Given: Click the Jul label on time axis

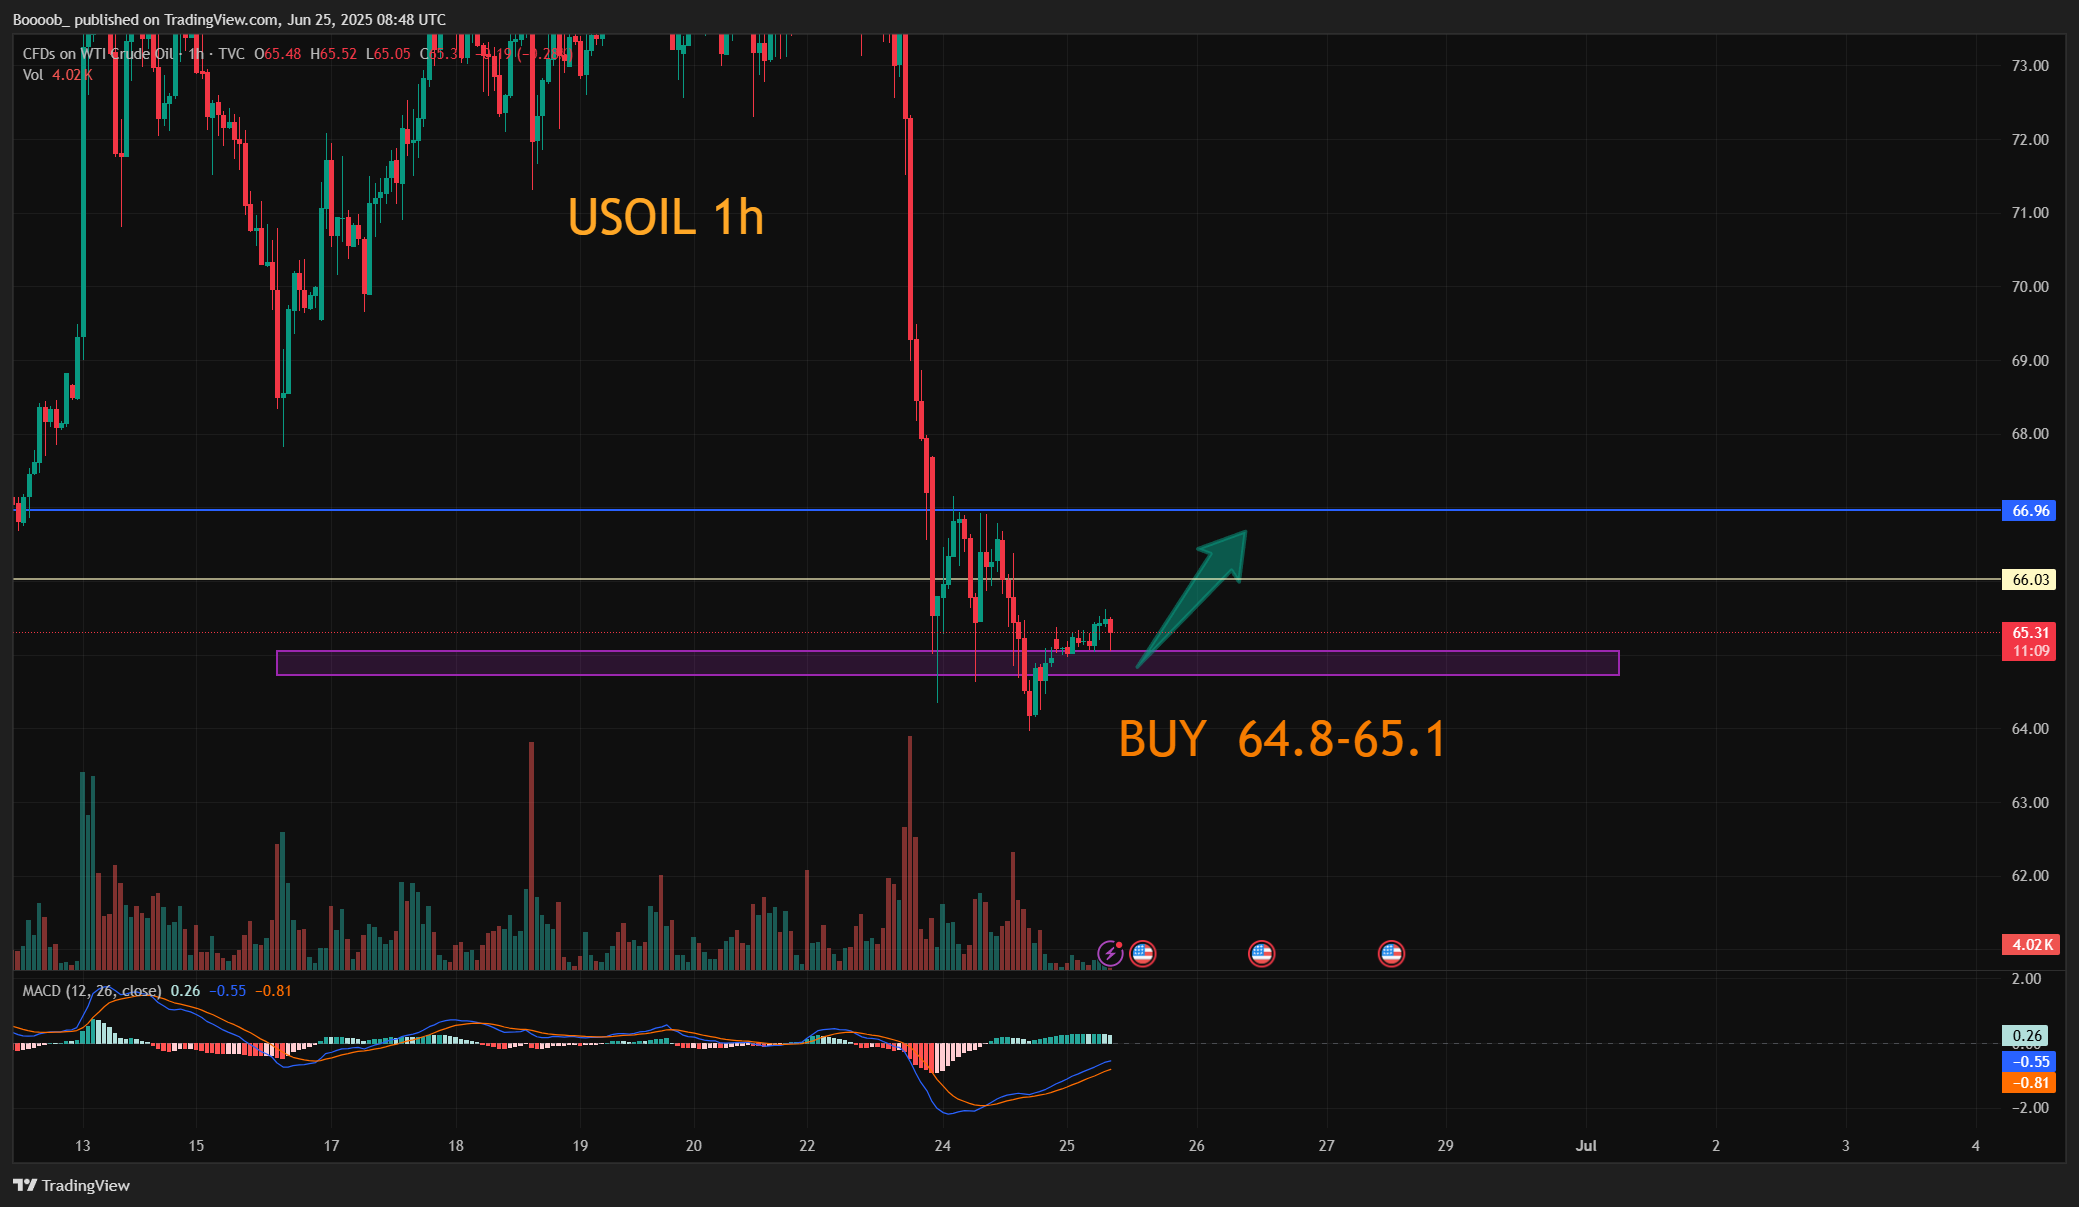Looking at the screenshot, I should pyautogui.click(x=1586, y=1146).
